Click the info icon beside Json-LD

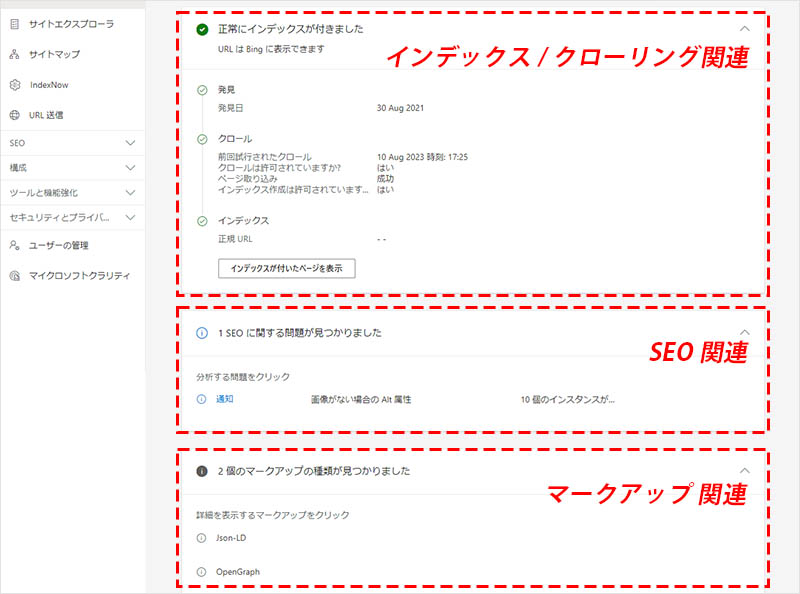202,538
